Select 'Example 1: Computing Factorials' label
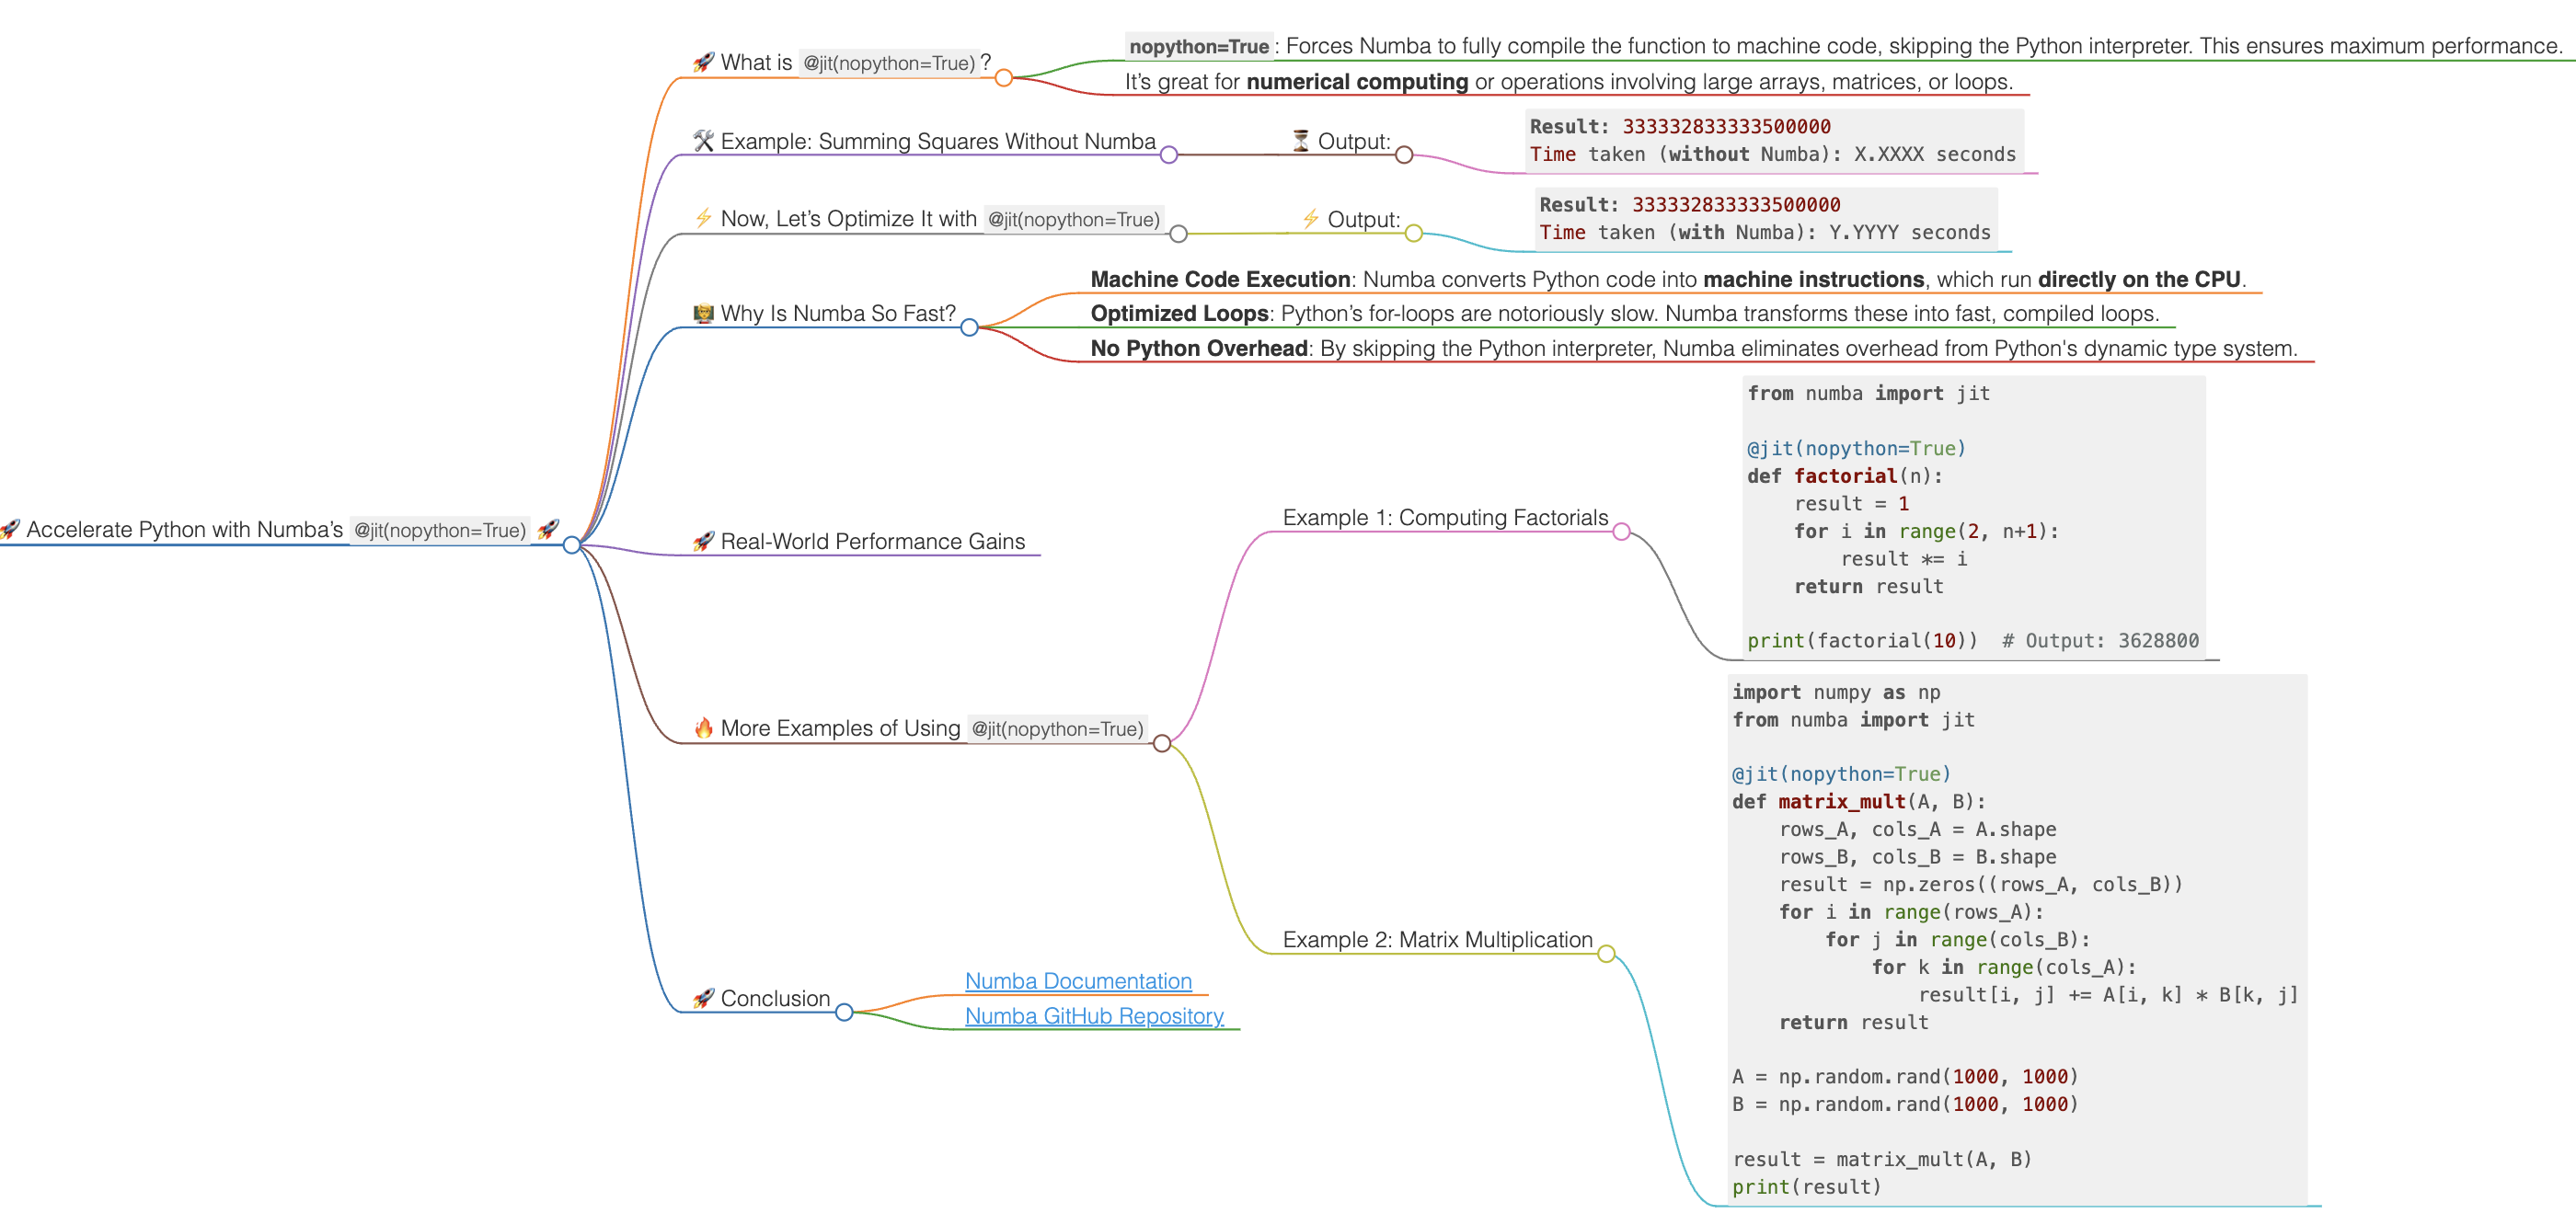Screen dimensions: 2576x1225 click(1445, 517)
